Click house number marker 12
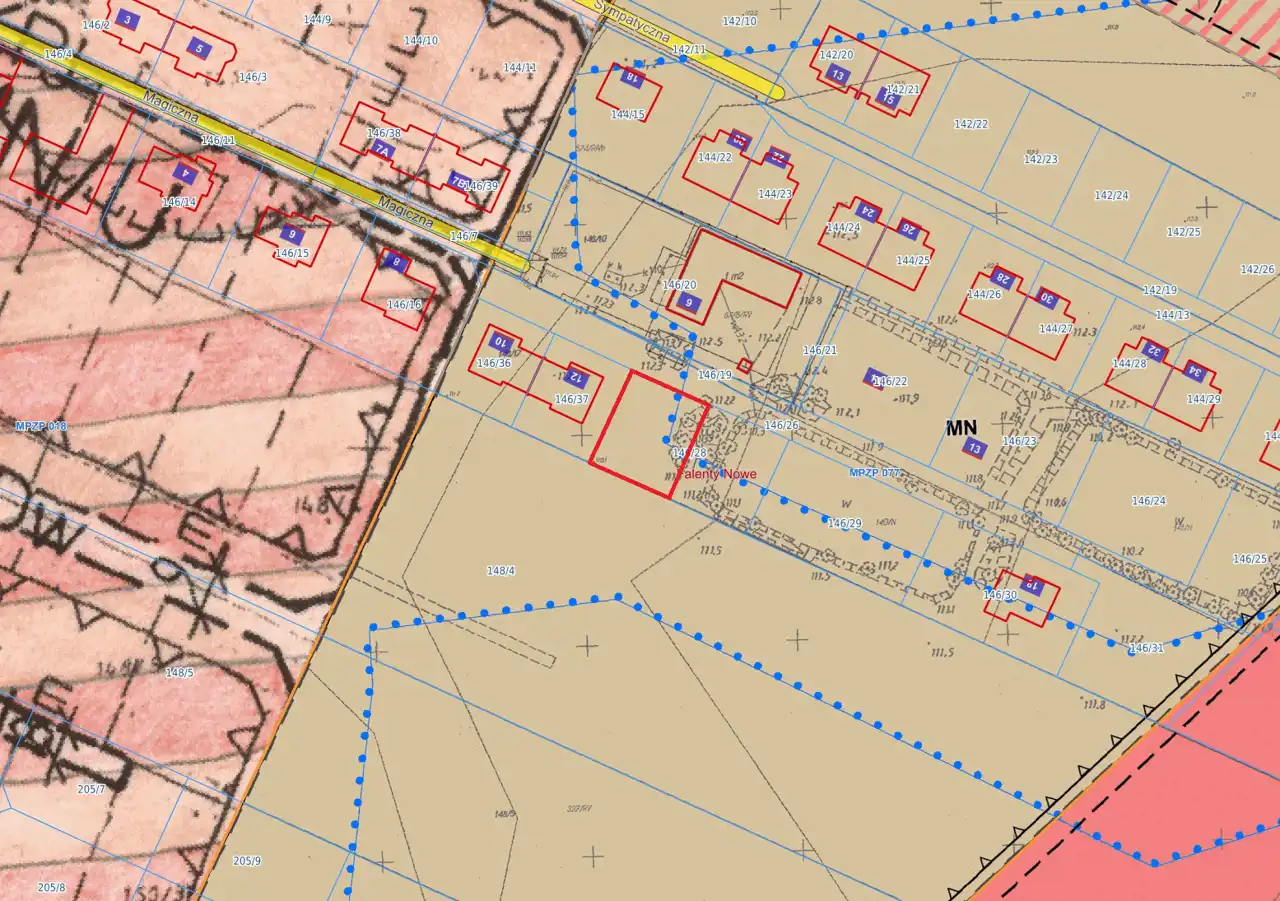1280x901 pixels. click(x=574, y=377)
